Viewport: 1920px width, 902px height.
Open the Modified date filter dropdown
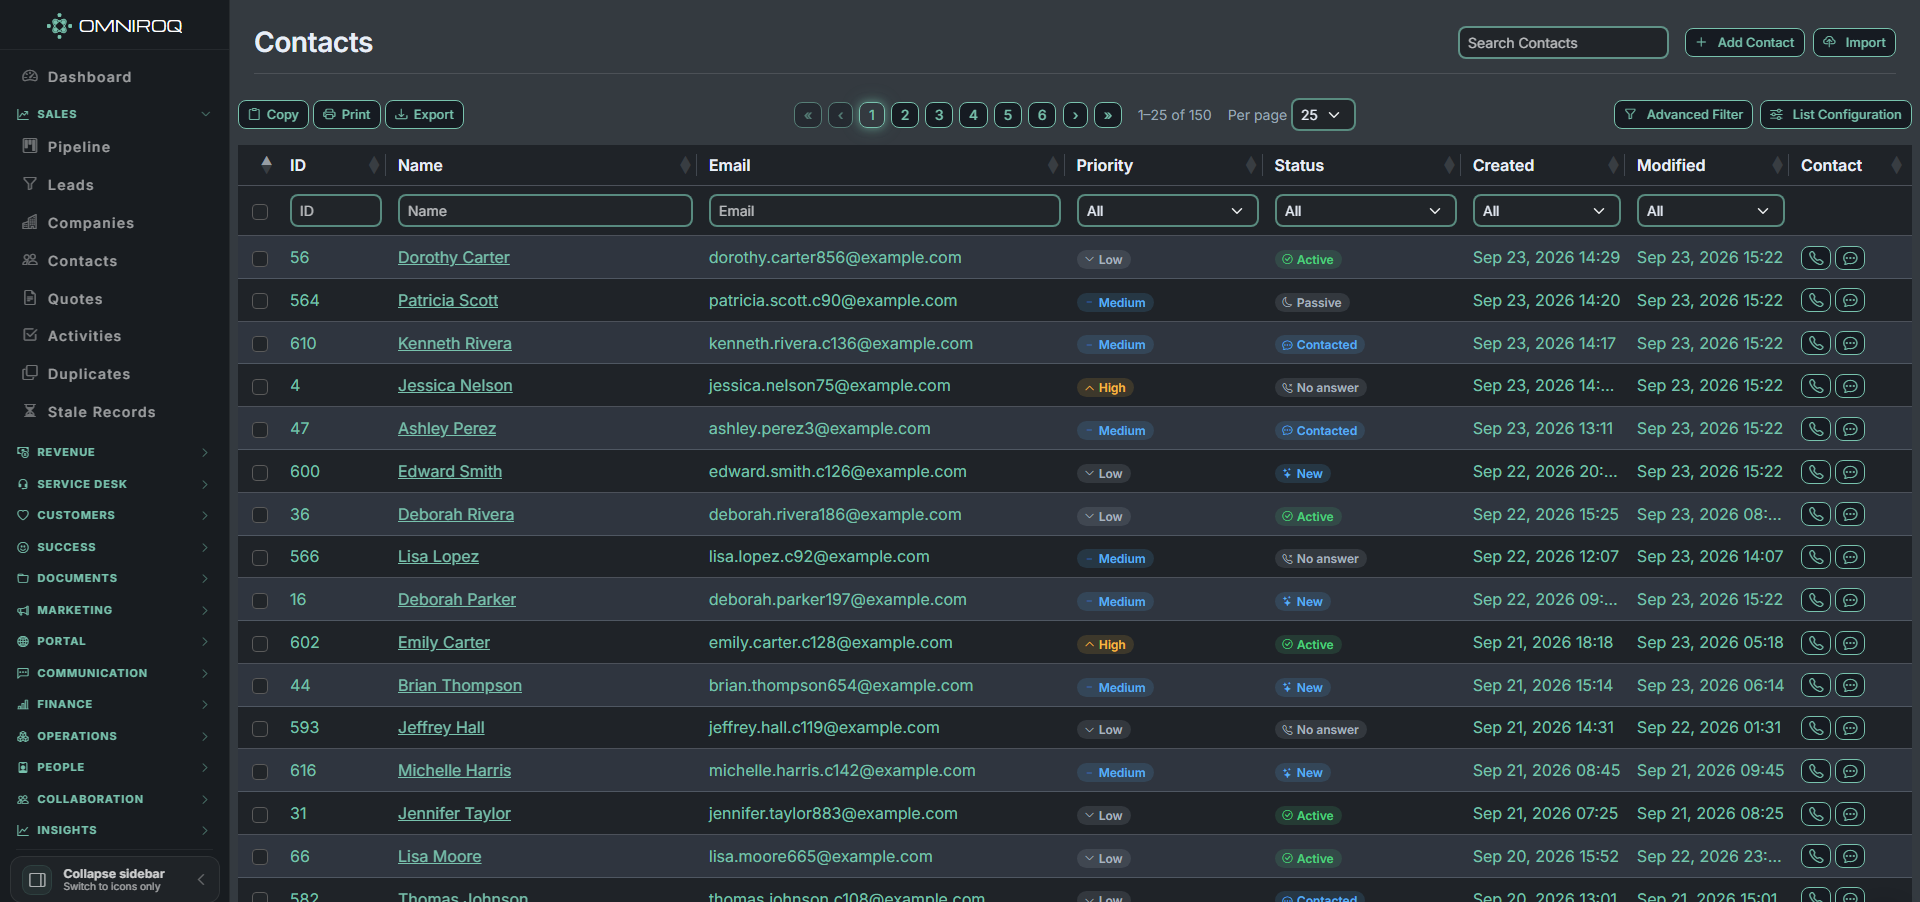click(x=1710, y=211)
